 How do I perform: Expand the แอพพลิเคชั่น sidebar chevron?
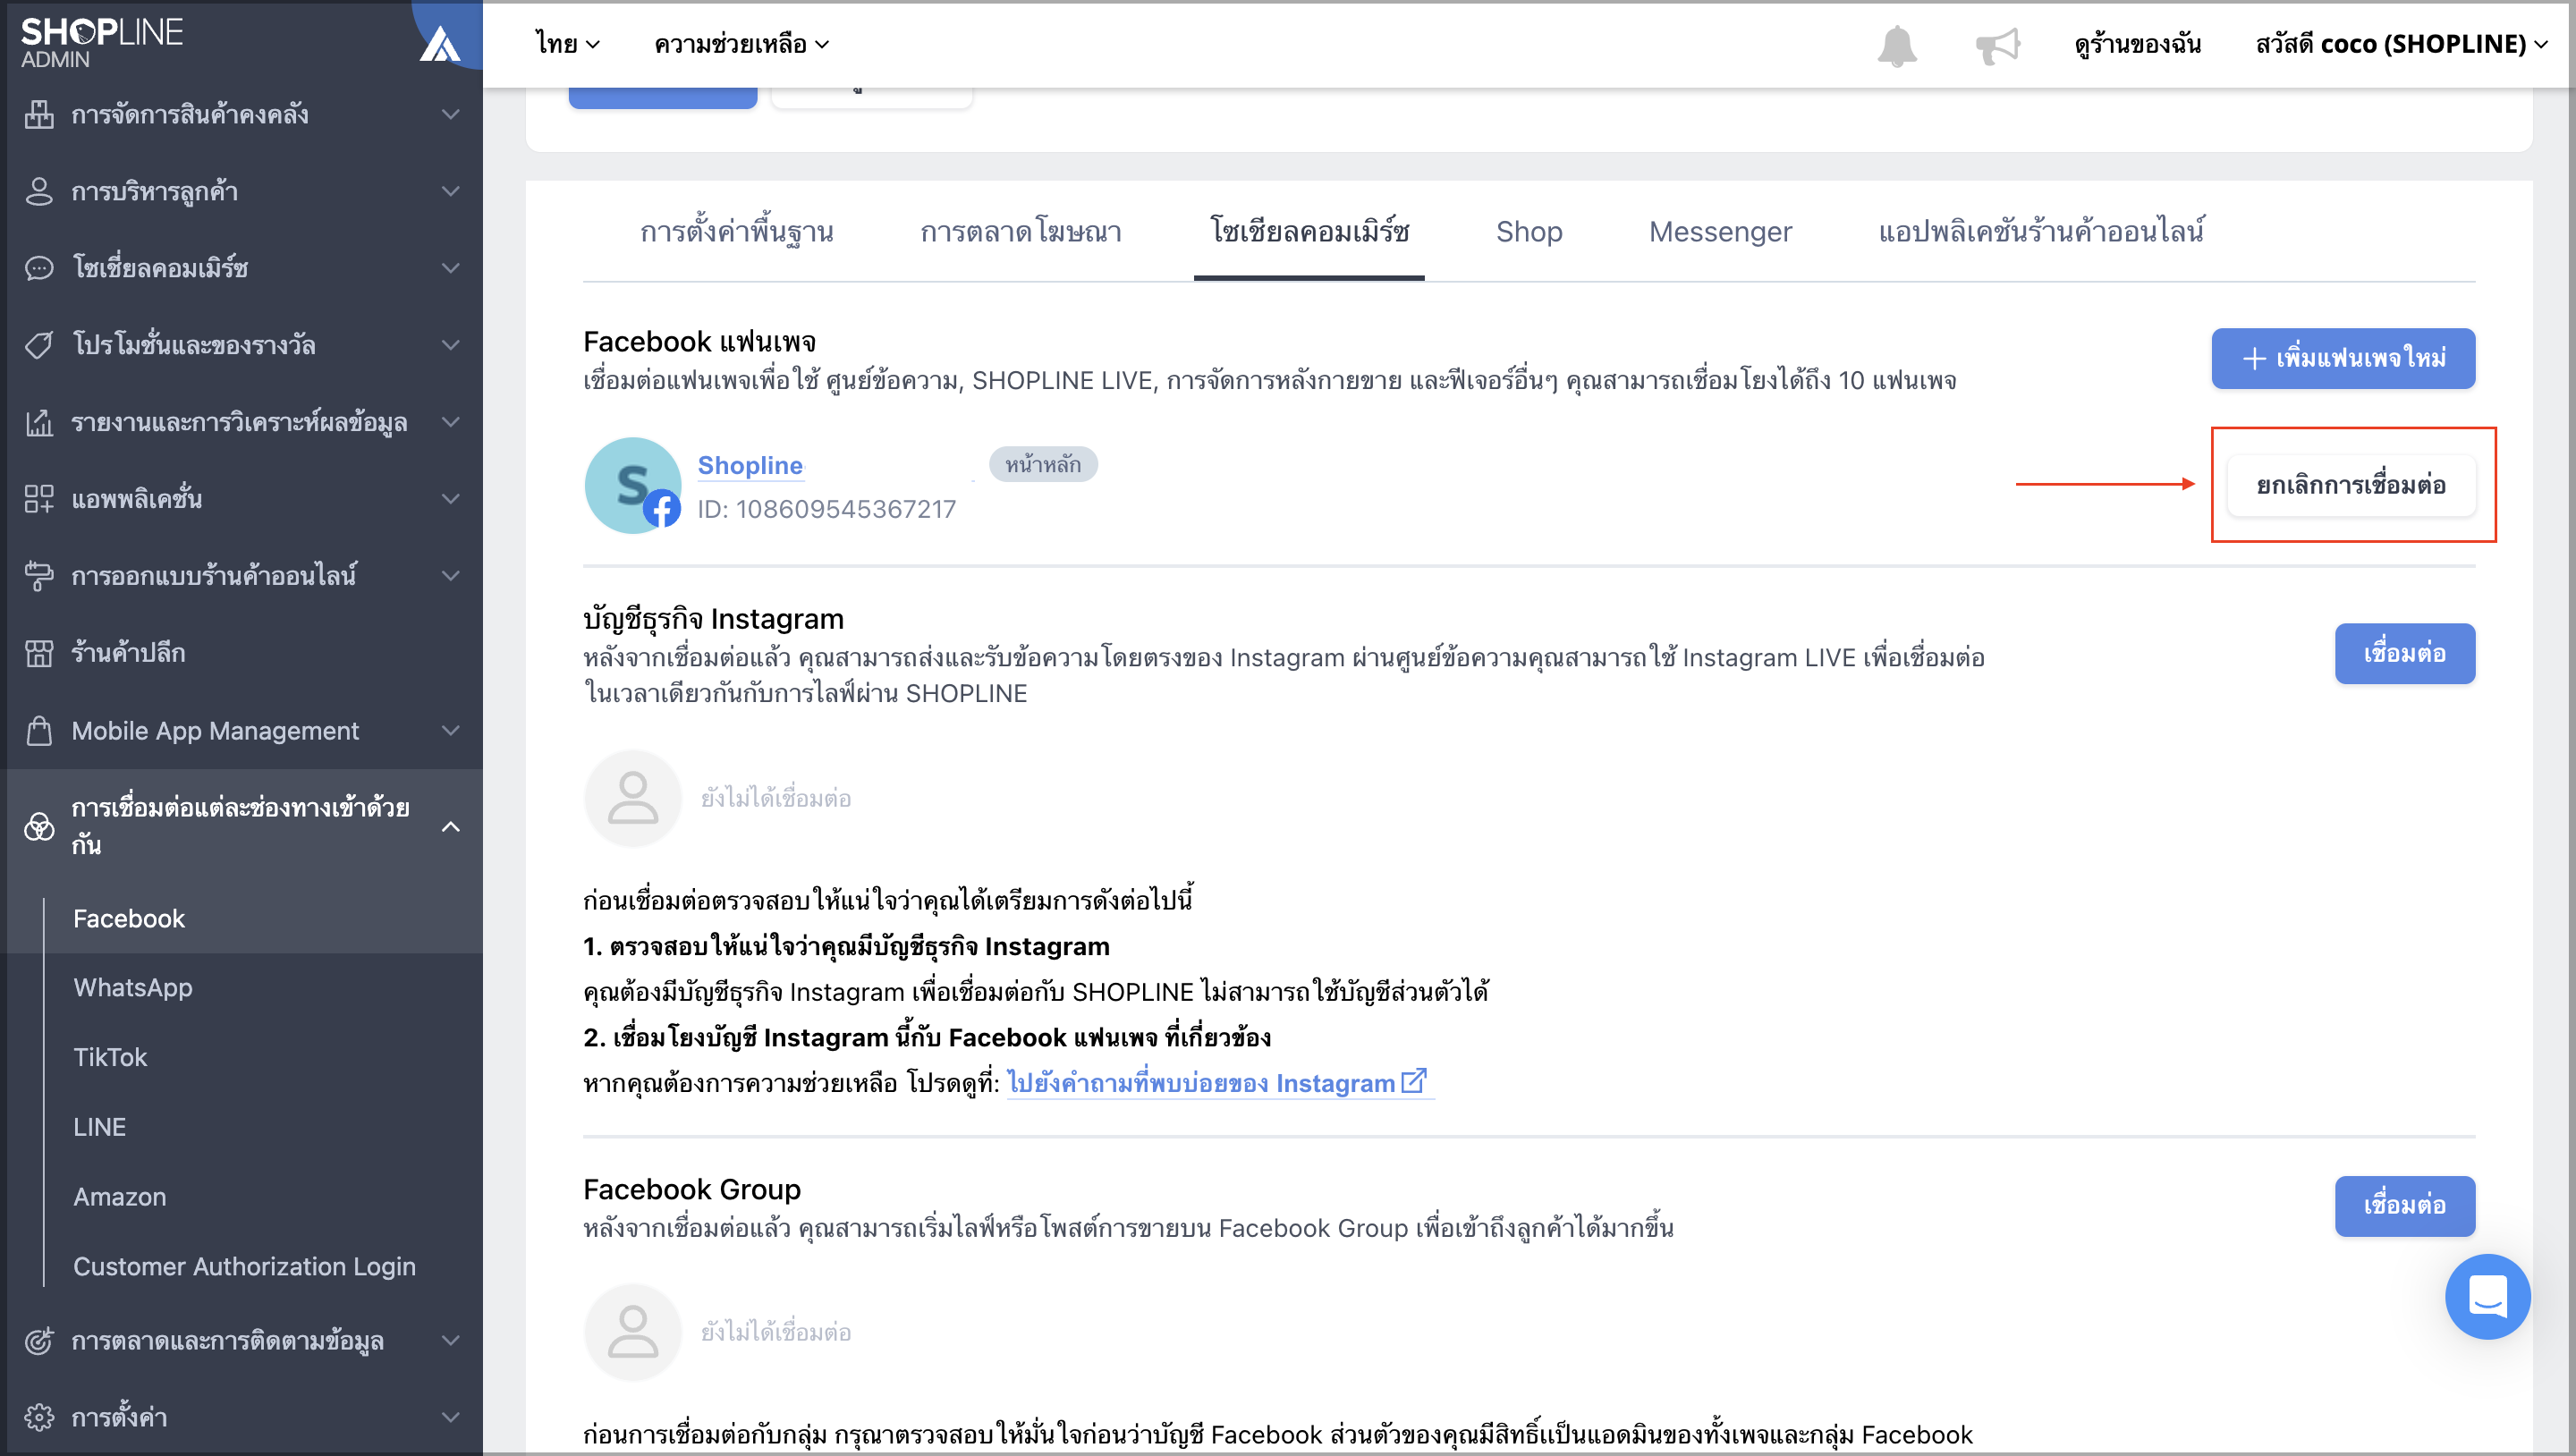pos(451,499)
